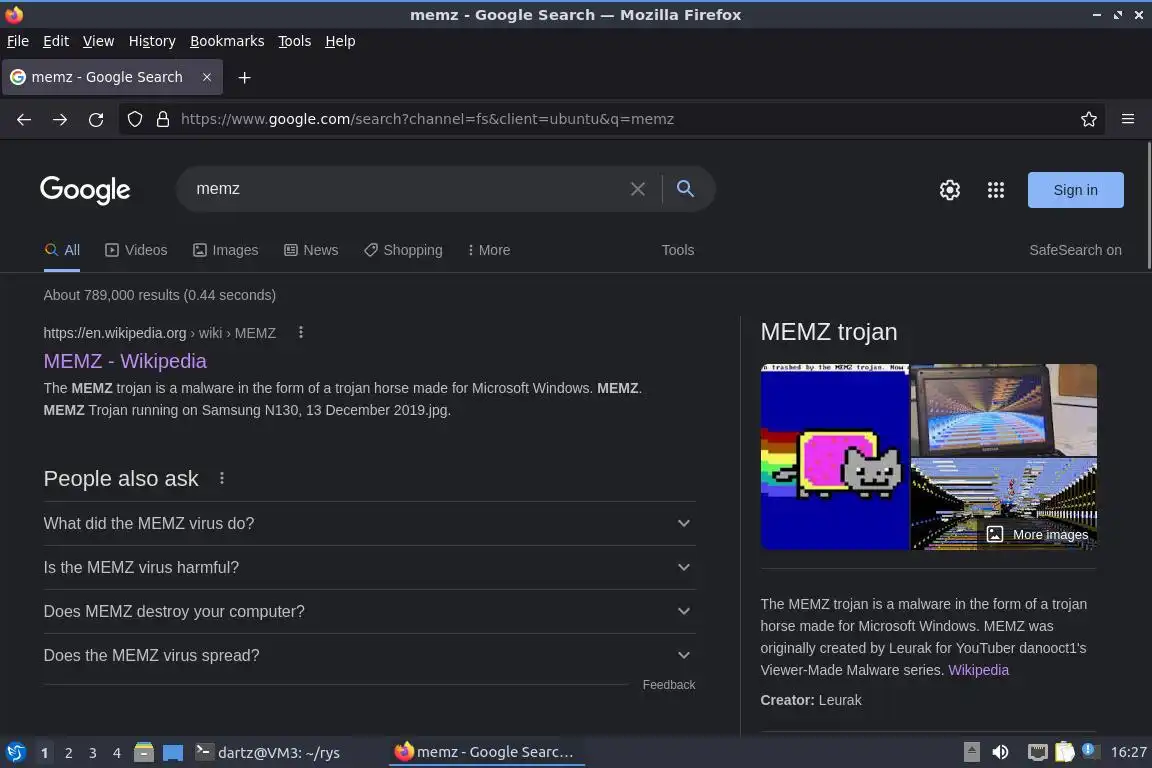The image size is (1152, 768).
Task: Open the network monitor icon in tray
Action: point(1037,752)
